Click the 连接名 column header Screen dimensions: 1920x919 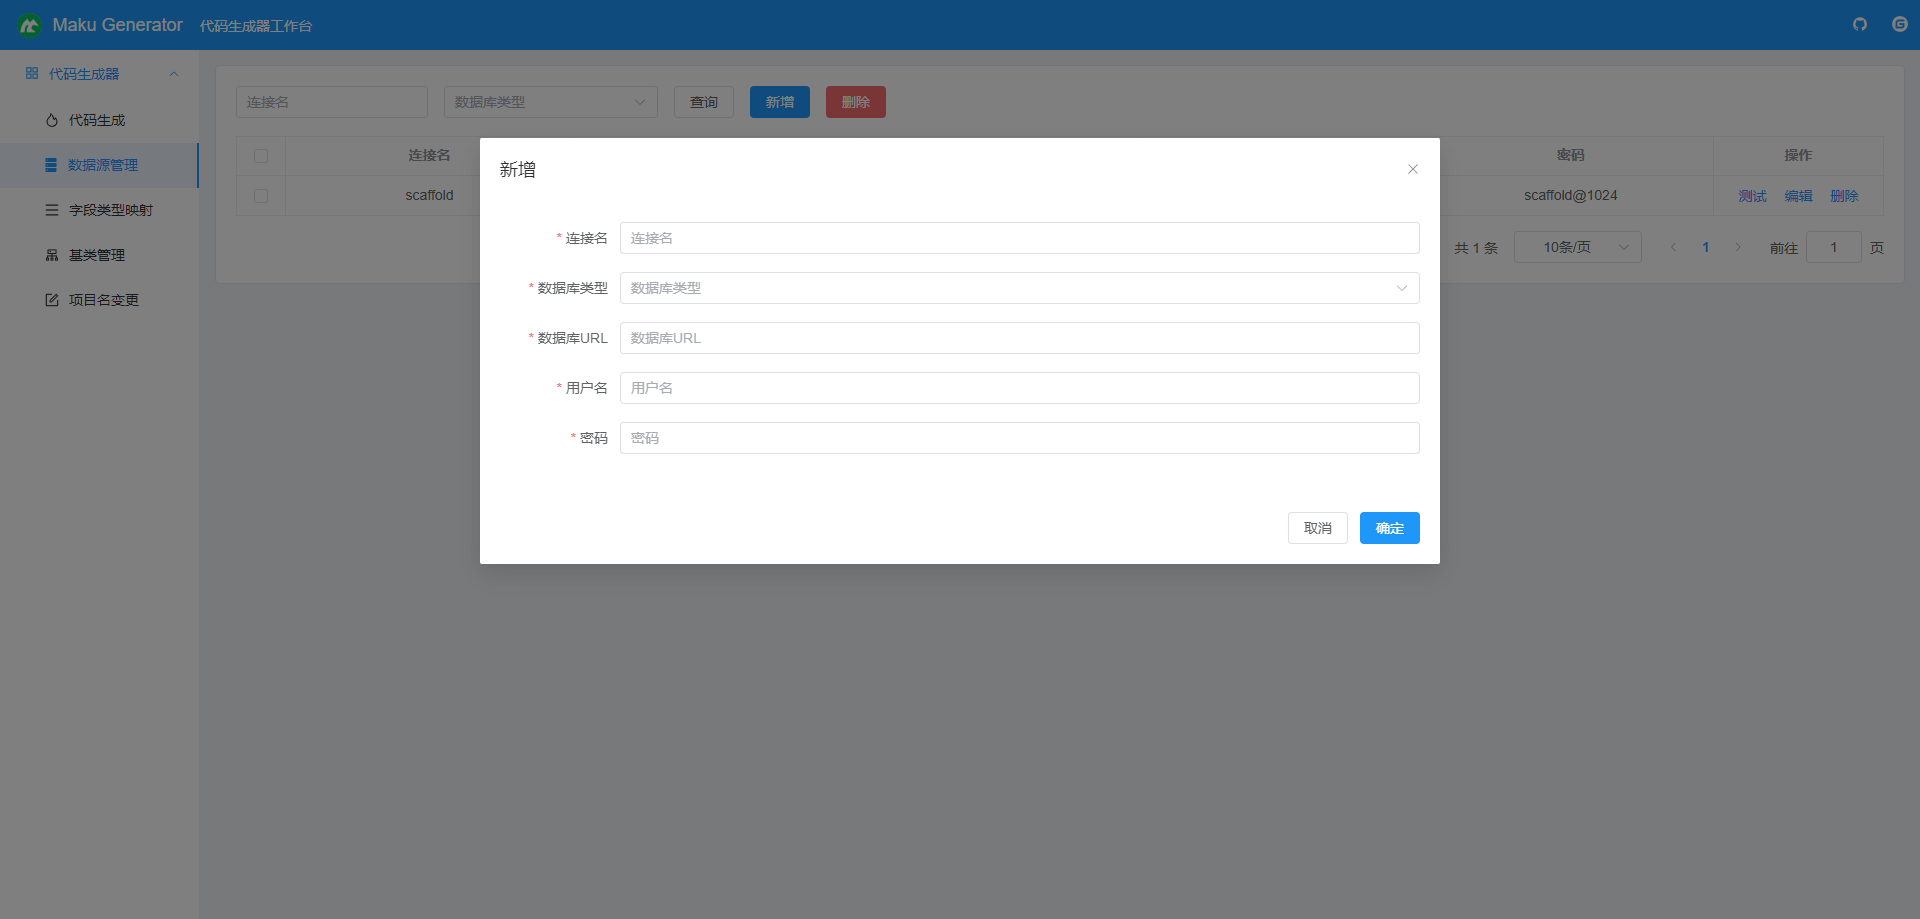pyautogui.click(x=429, y=155)
